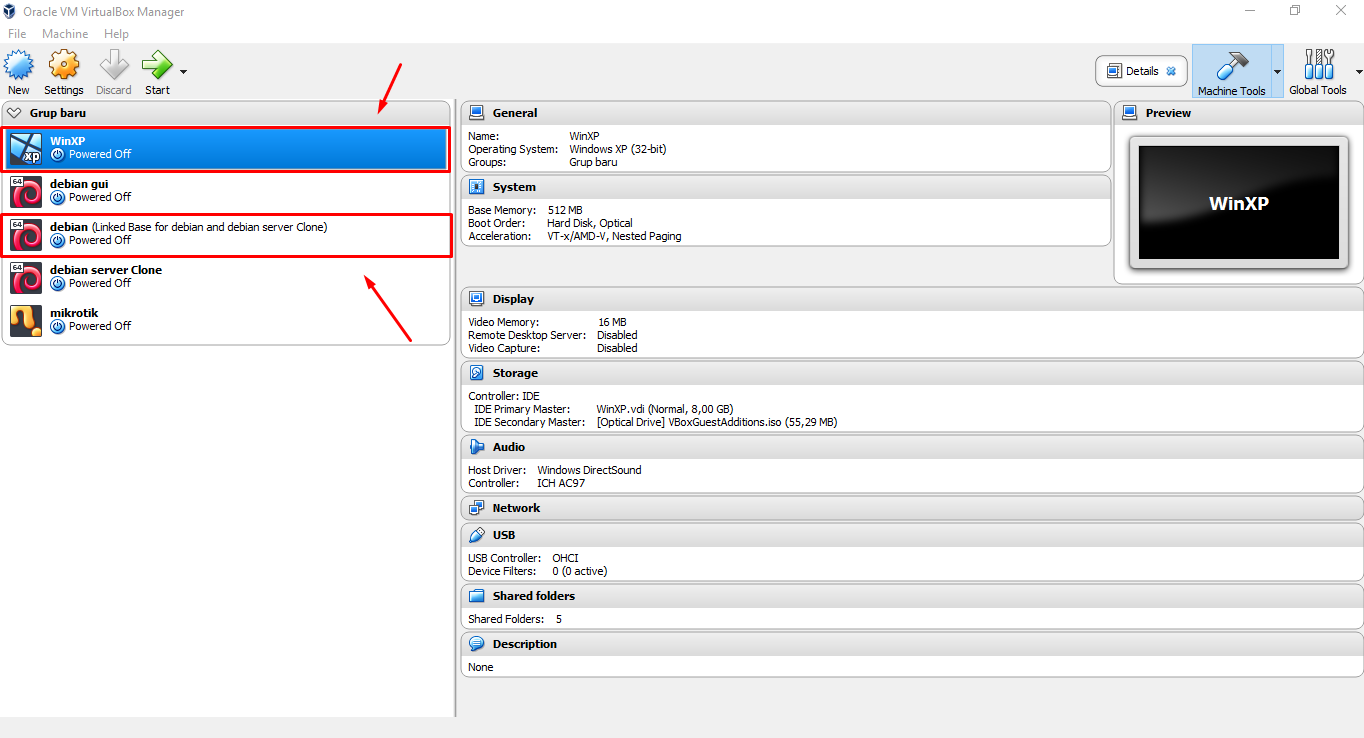Click the VirtualBox title bar app icon
The width and height of the screenshot is (1364, 738).
10,11
